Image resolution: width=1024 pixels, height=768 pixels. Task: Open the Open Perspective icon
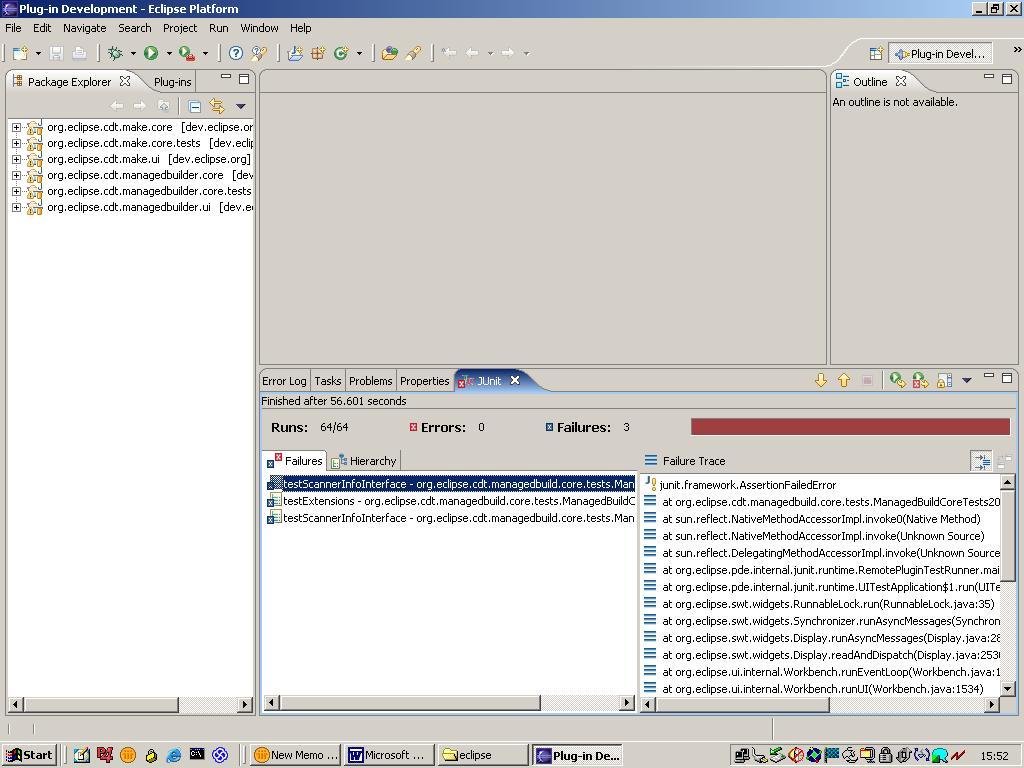point(876,54)
